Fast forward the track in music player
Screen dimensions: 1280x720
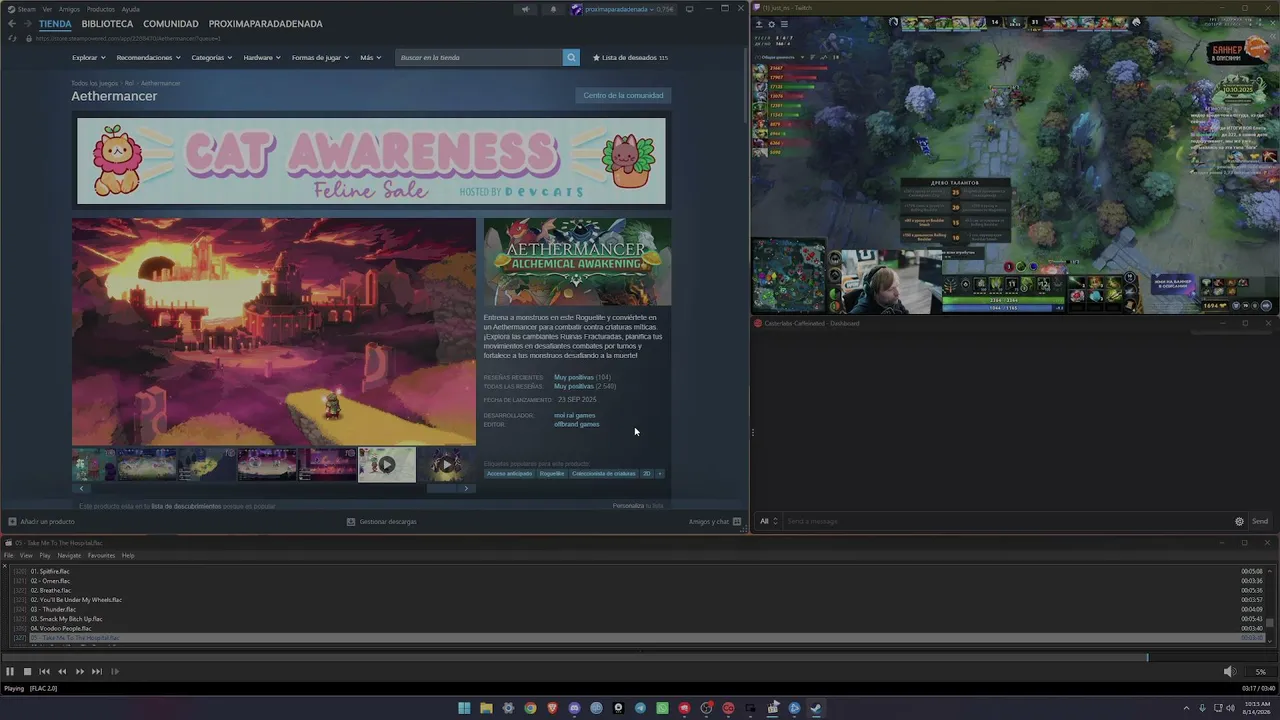coord(80,672)
